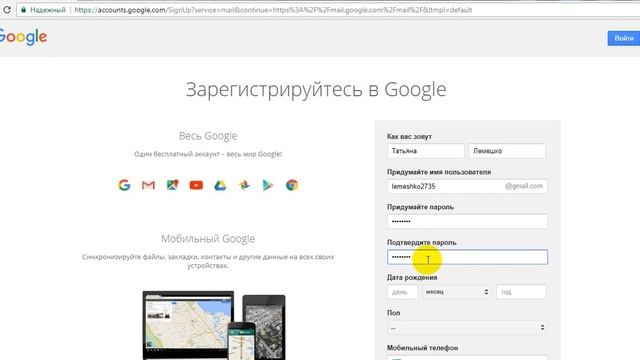
Task: Open the Пол gender dropdown
Action: tap(467, 328)
